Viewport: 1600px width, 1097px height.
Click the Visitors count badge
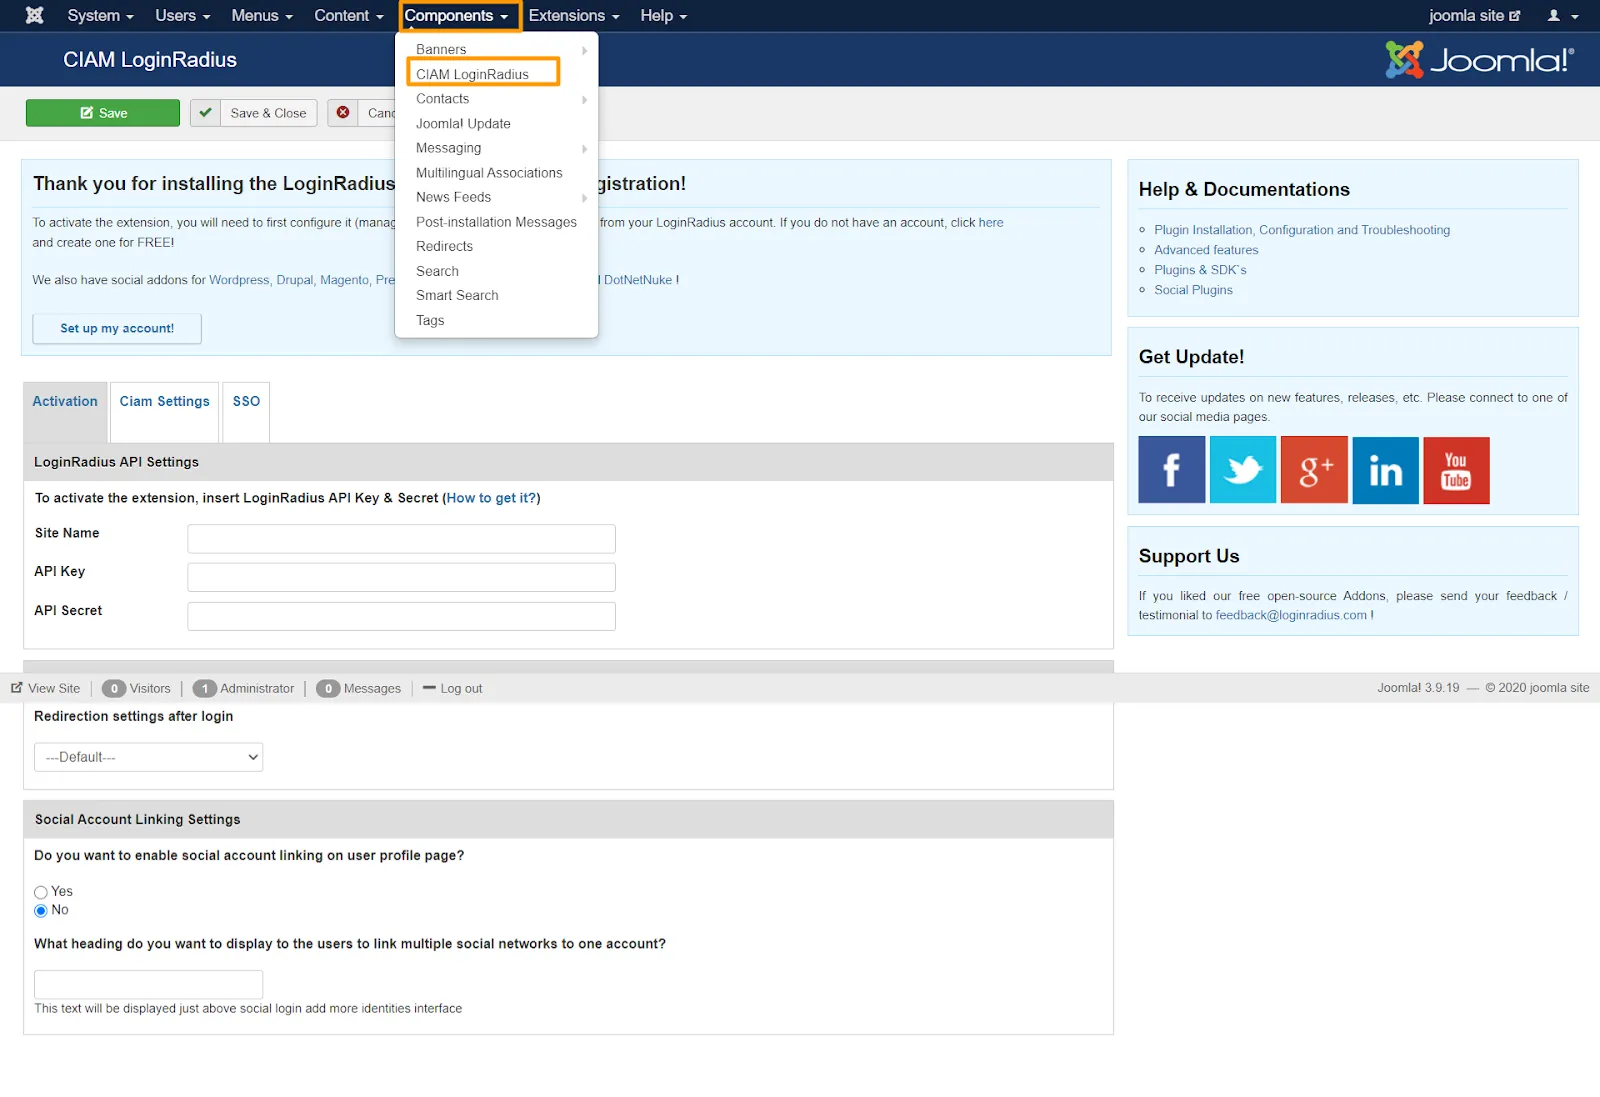pos(114,688)
